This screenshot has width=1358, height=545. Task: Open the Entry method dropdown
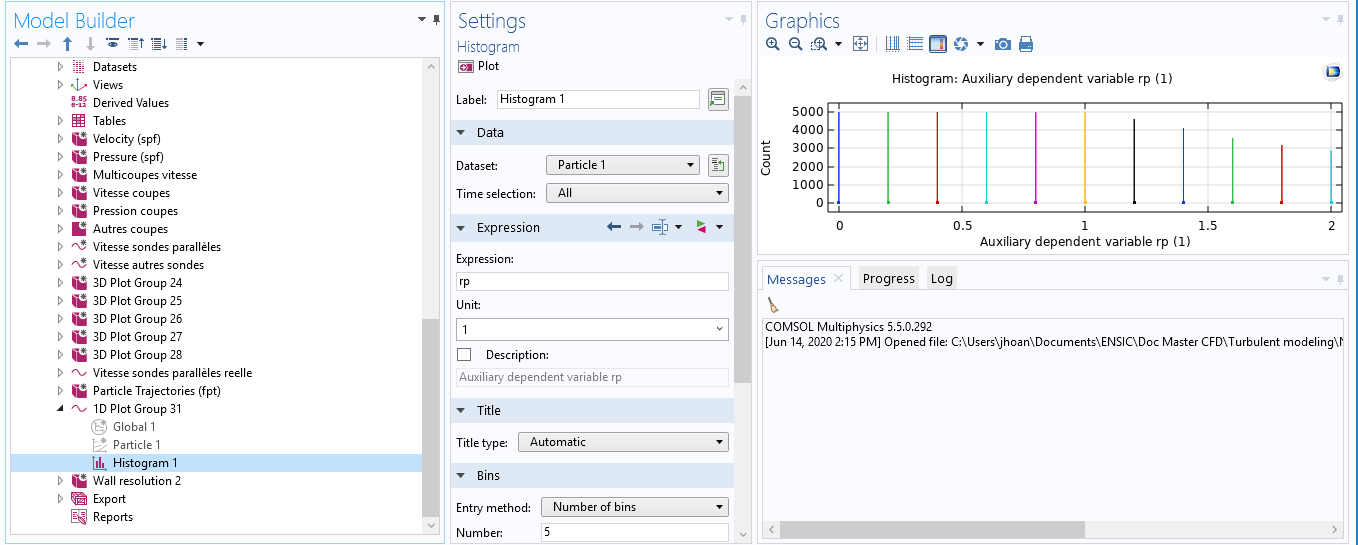(x=634, y=507)
